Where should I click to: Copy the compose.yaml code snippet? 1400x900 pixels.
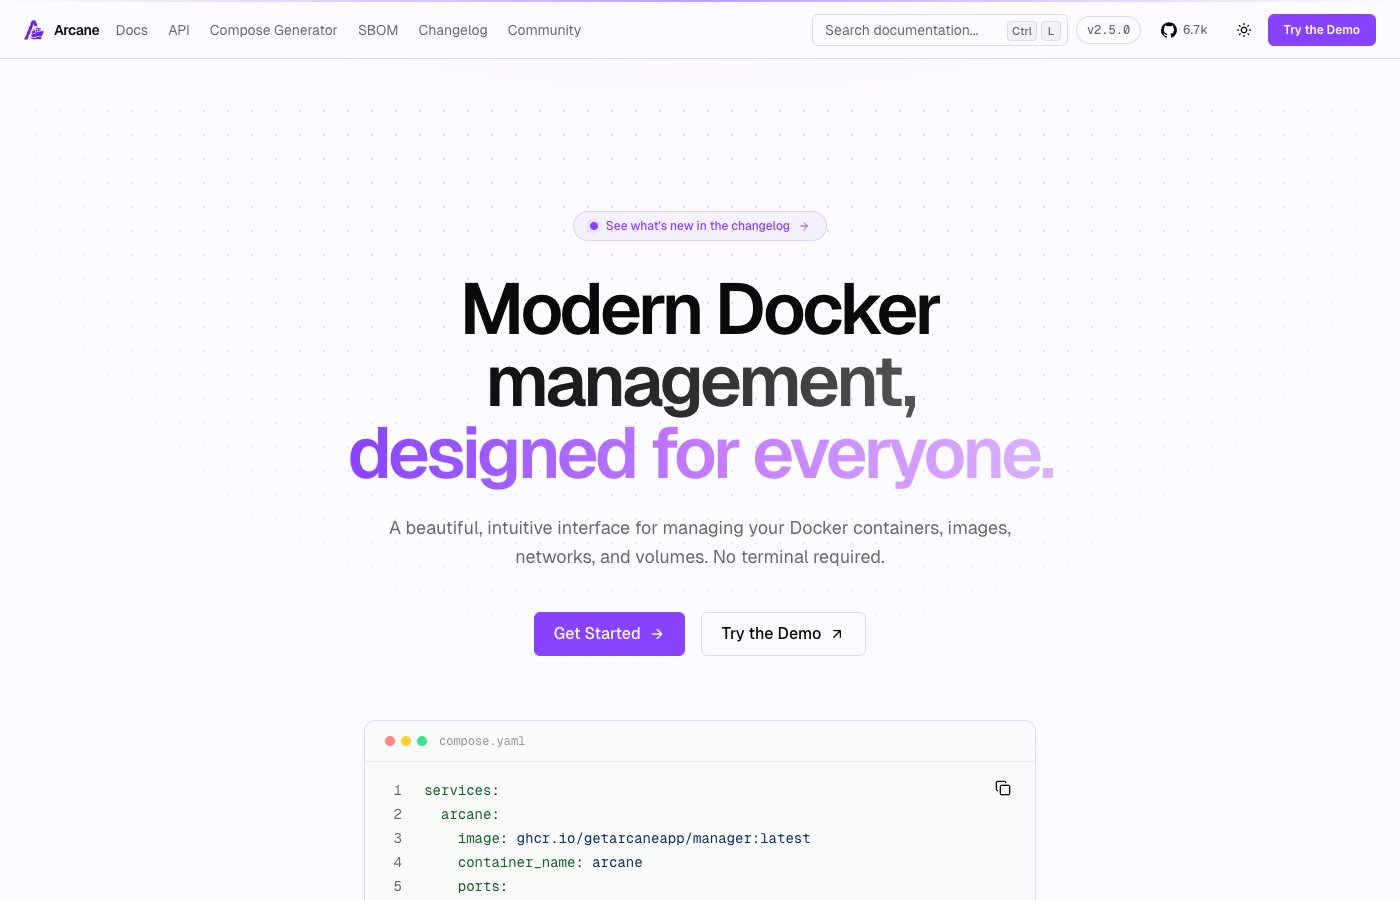coord(1003,788)
